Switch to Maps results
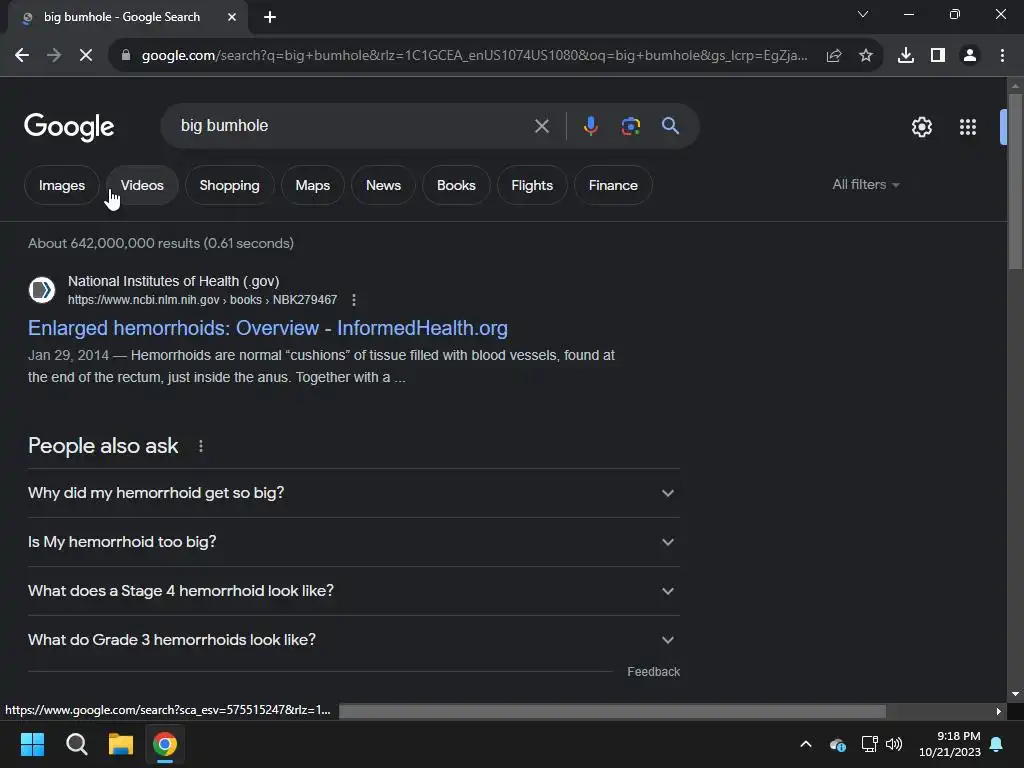1024x768 pixels. click(x=312, y=185)
